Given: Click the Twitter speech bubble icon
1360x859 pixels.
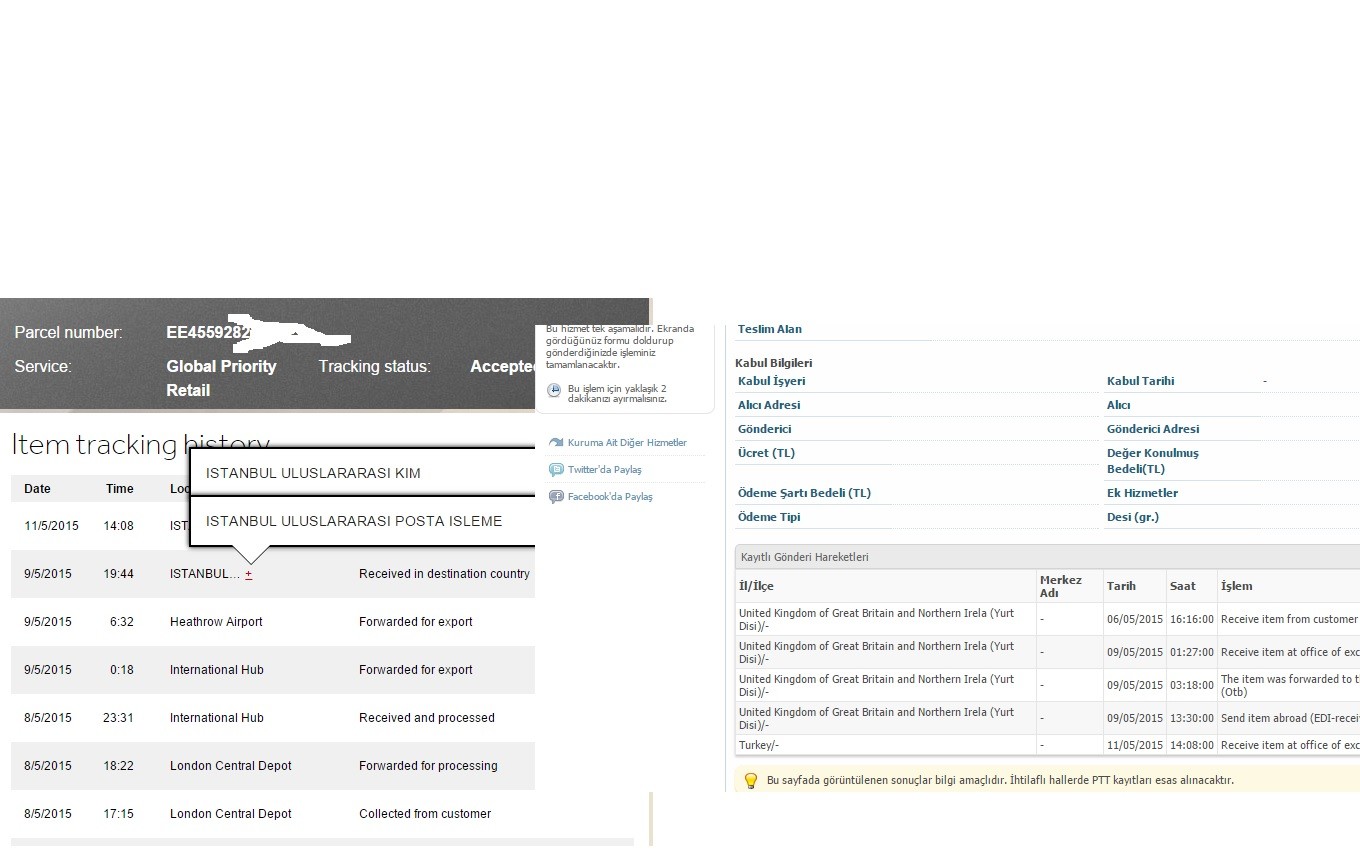Looking at the screenshot, I should click(x=556, y=470).
